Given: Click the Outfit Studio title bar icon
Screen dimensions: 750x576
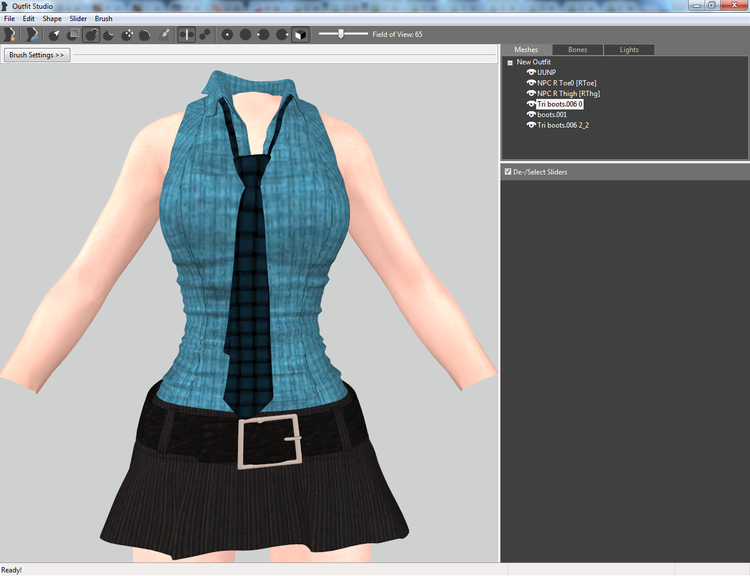Looking at the screenshot, I should pyautogui.click(x=5, y=6).
